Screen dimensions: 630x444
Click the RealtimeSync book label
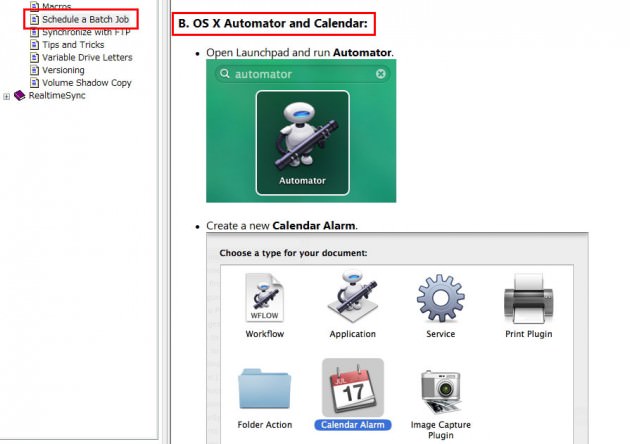[58, 96]
